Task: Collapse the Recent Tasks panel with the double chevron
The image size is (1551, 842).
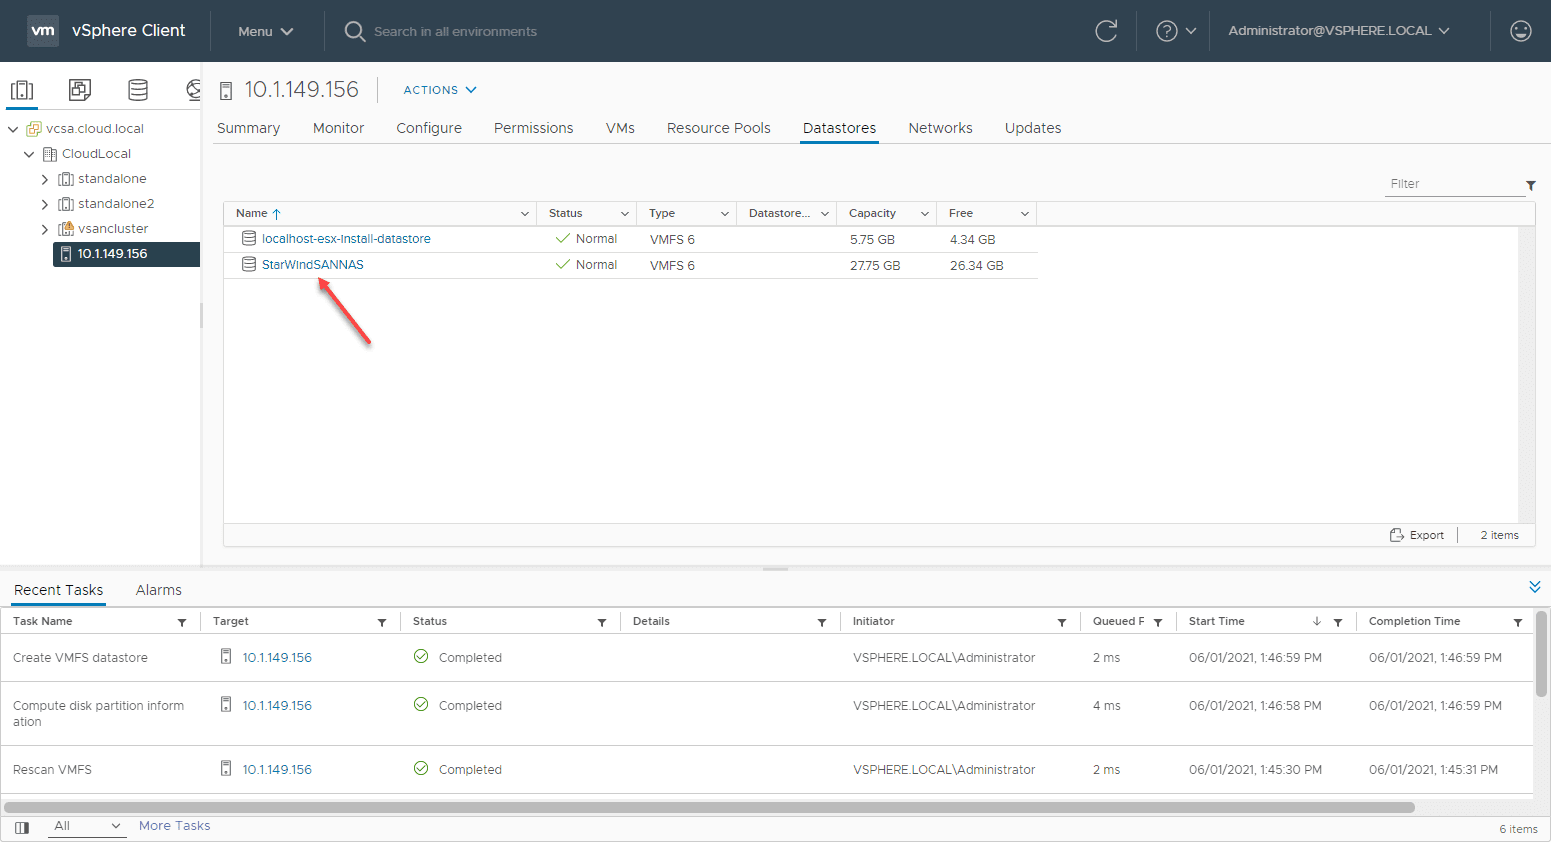Action: click(1535, 587)
